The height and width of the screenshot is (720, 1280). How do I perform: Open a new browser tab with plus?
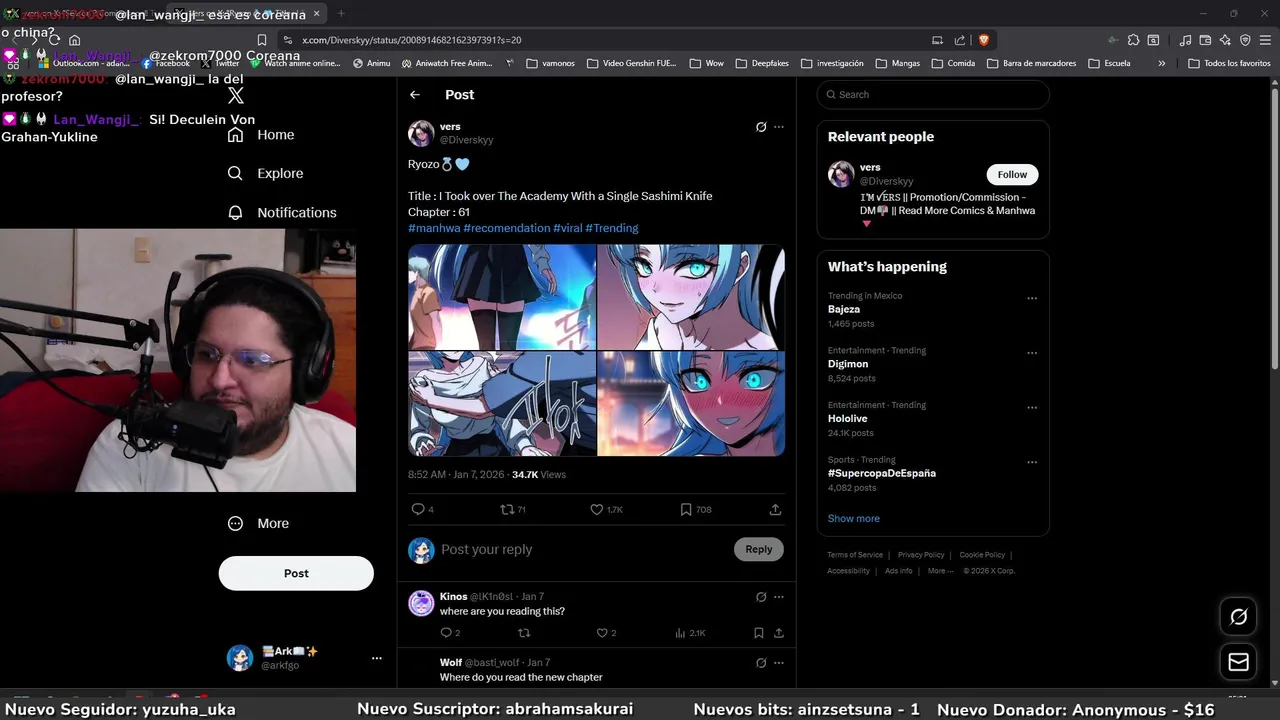341,13
